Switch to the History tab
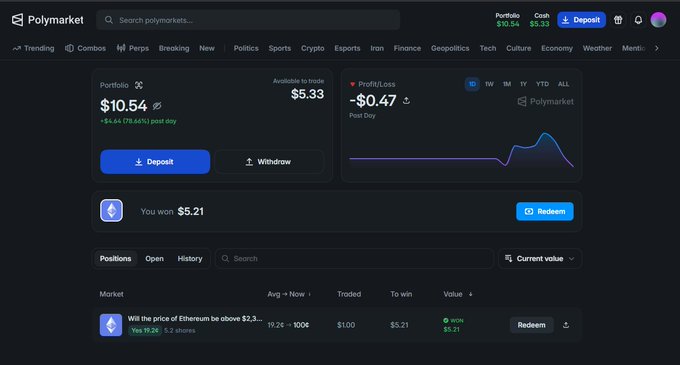 pyautogui.click(x=190, y=258)
